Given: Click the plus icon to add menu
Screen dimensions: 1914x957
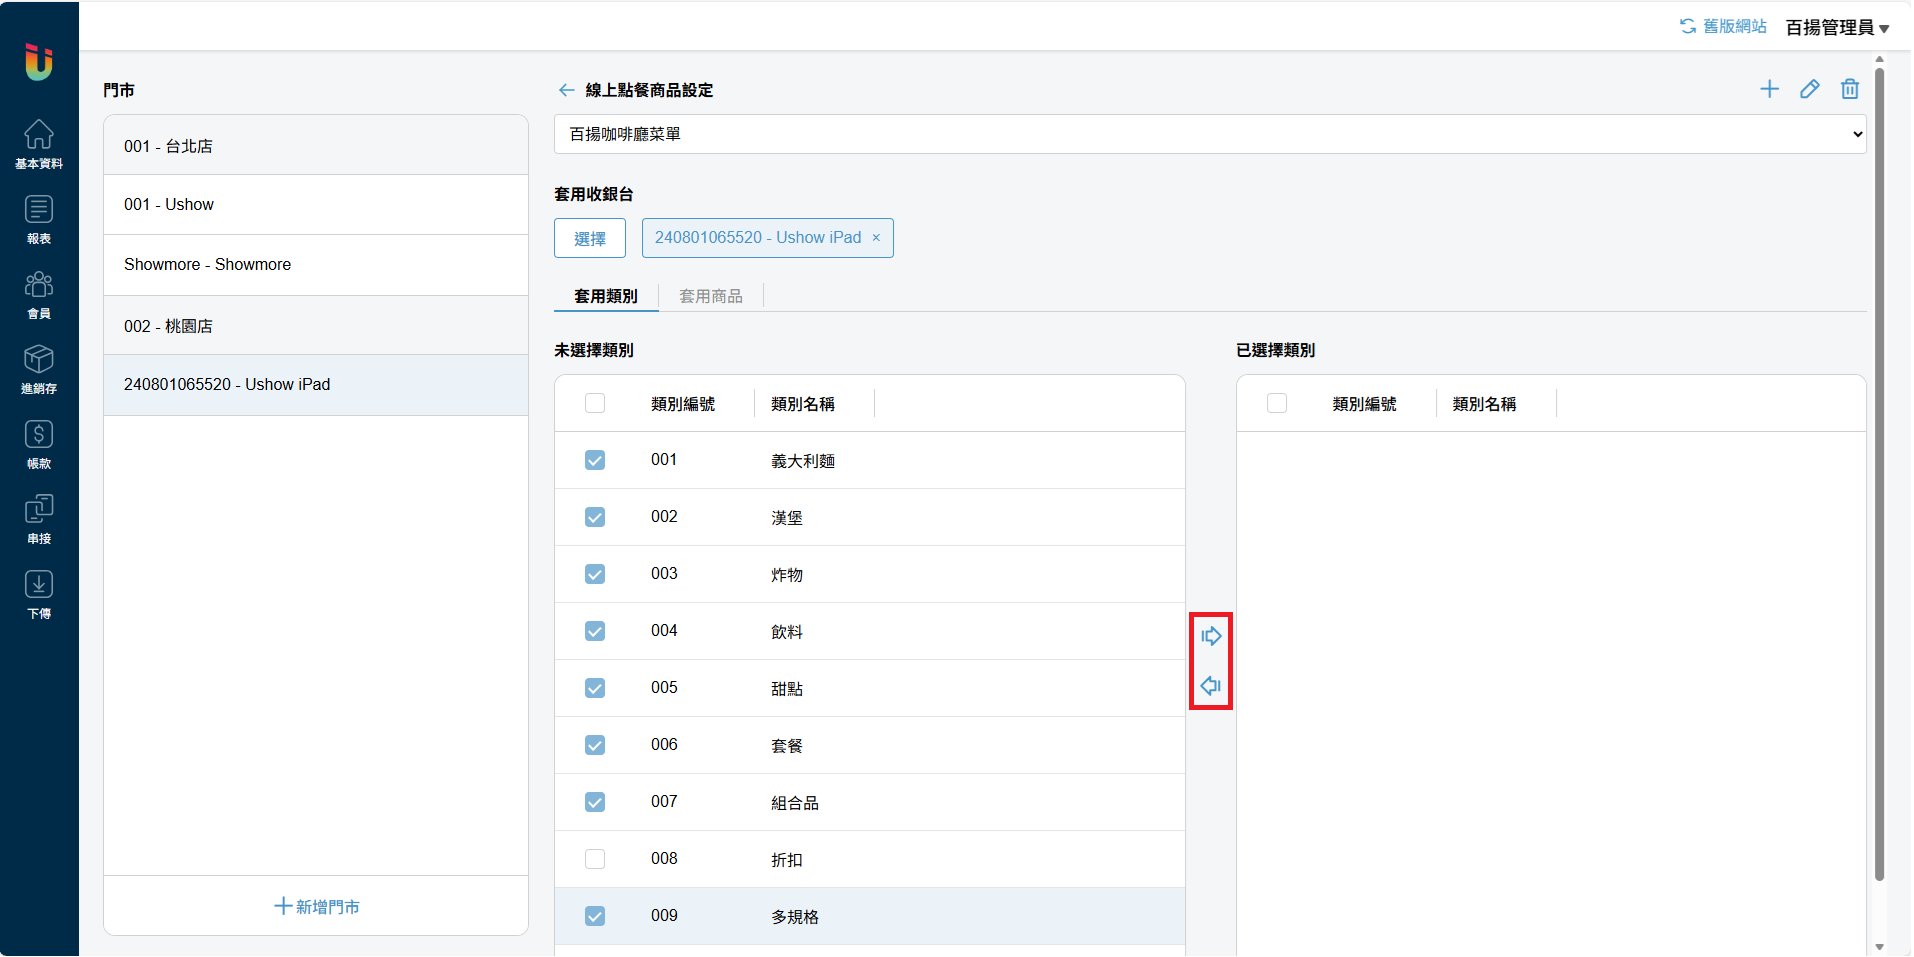Looking at the screenshot, I should [1769, 89].
